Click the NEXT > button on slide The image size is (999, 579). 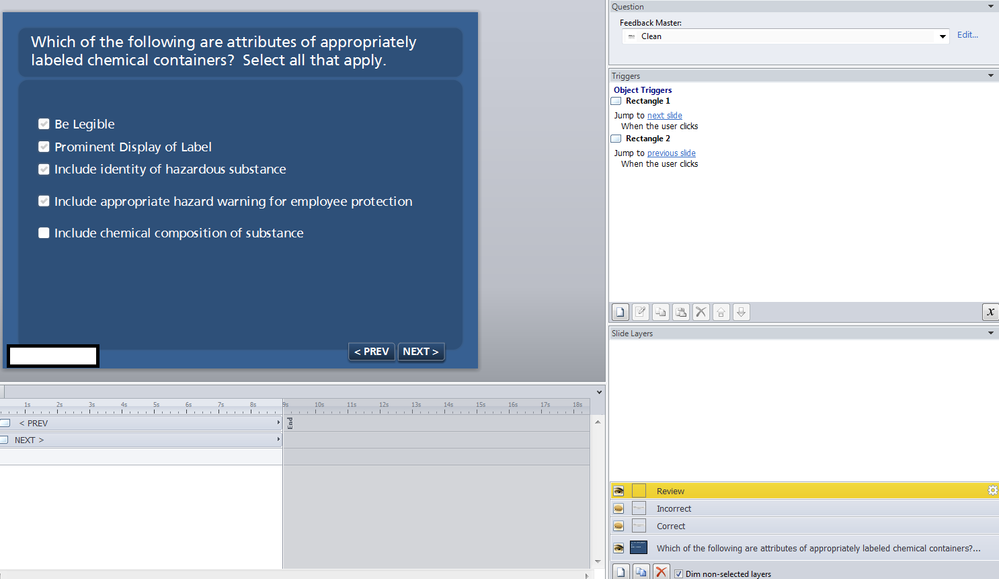click(420, 352)
